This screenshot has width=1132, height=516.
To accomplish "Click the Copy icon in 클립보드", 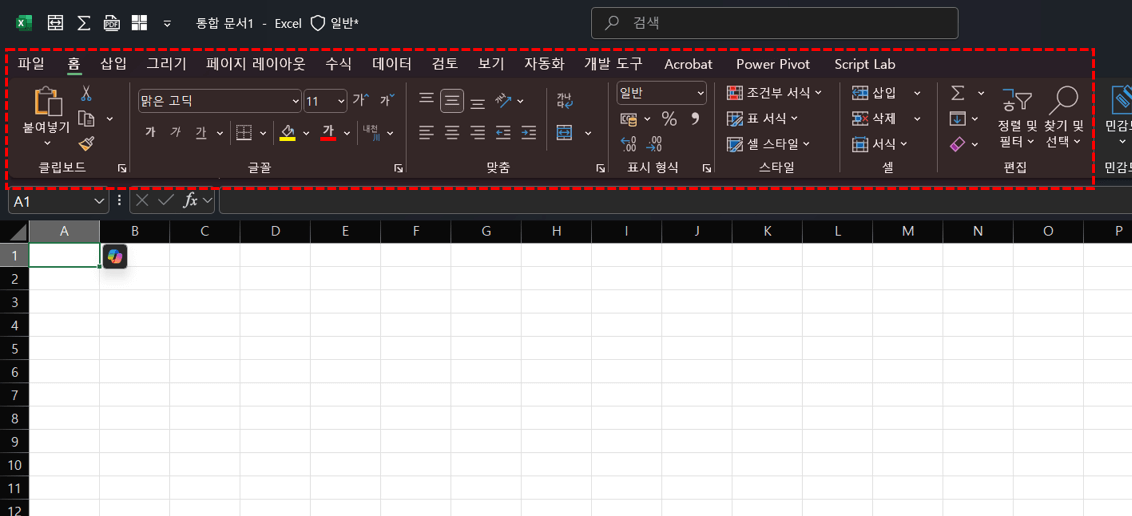I will 87,119.
